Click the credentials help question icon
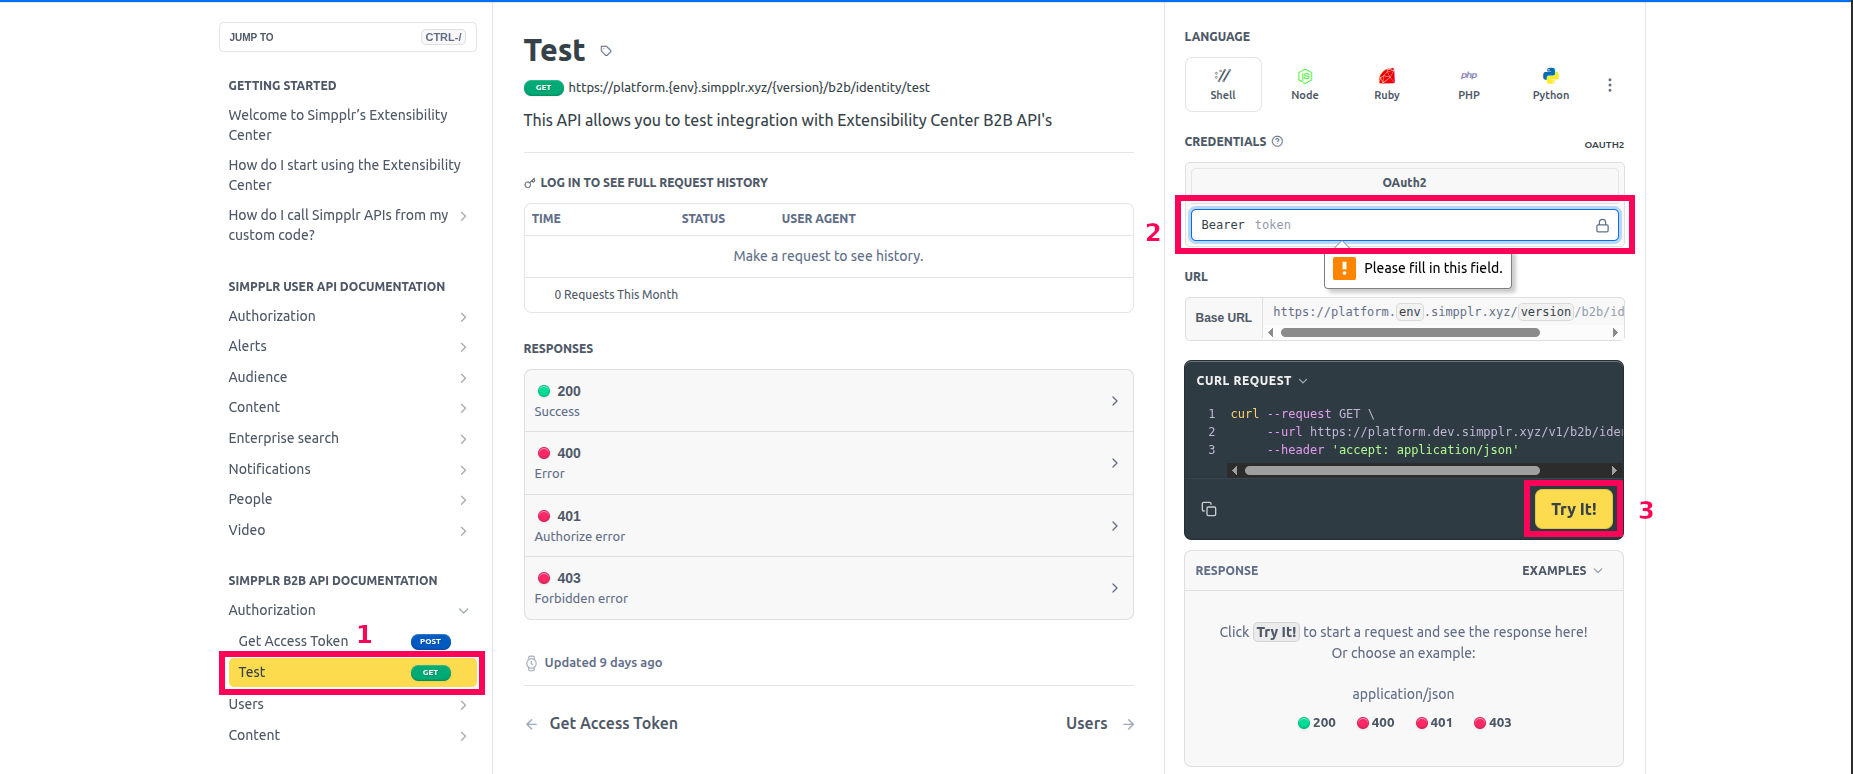This screenshot has height=774, width=1853. coord(1277,141)
